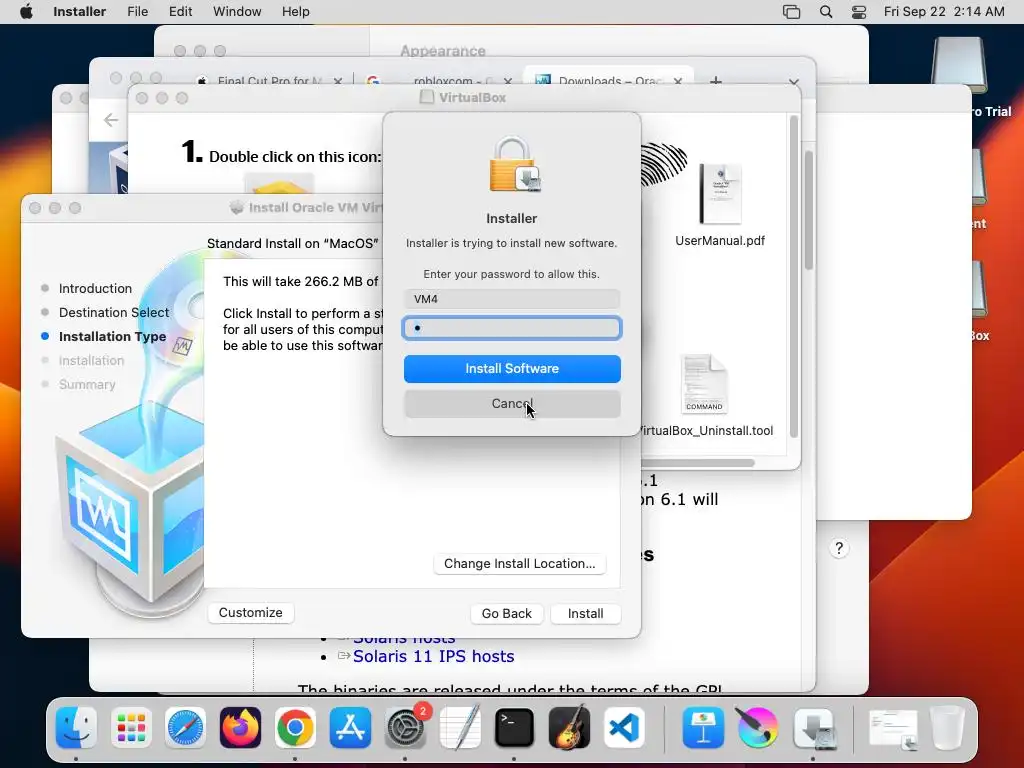
Task: Select the VirtualBox_Uninstall.tool command file icon
Action: pyautogui.click(x=704, y=384)
